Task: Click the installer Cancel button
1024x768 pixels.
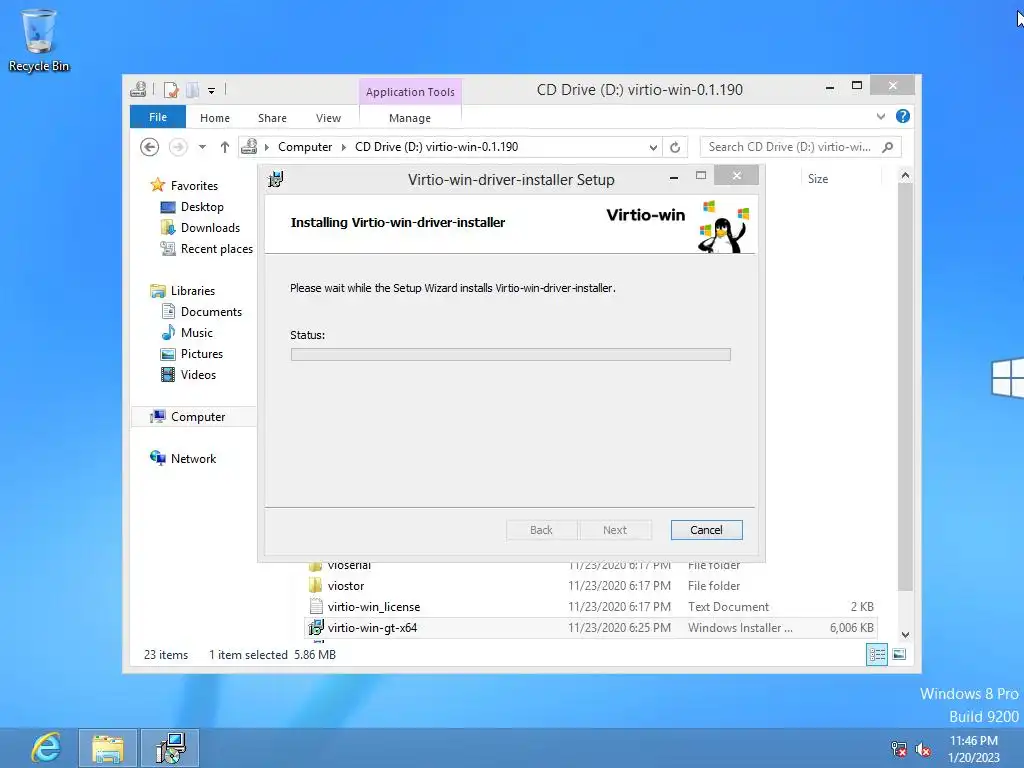Action: pos(706,530)
